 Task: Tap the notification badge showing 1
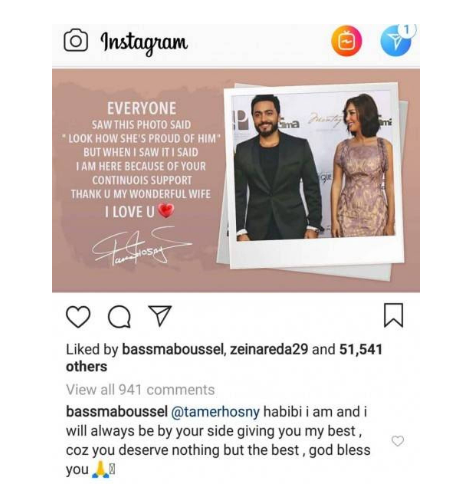point(406,30)
